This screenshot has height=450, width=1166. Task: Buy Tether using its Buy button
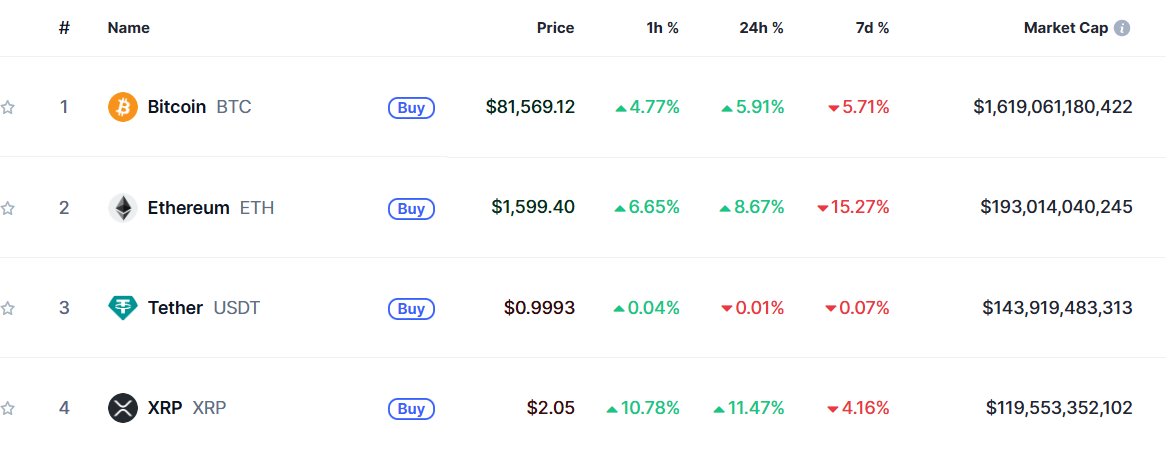point(411,309)
